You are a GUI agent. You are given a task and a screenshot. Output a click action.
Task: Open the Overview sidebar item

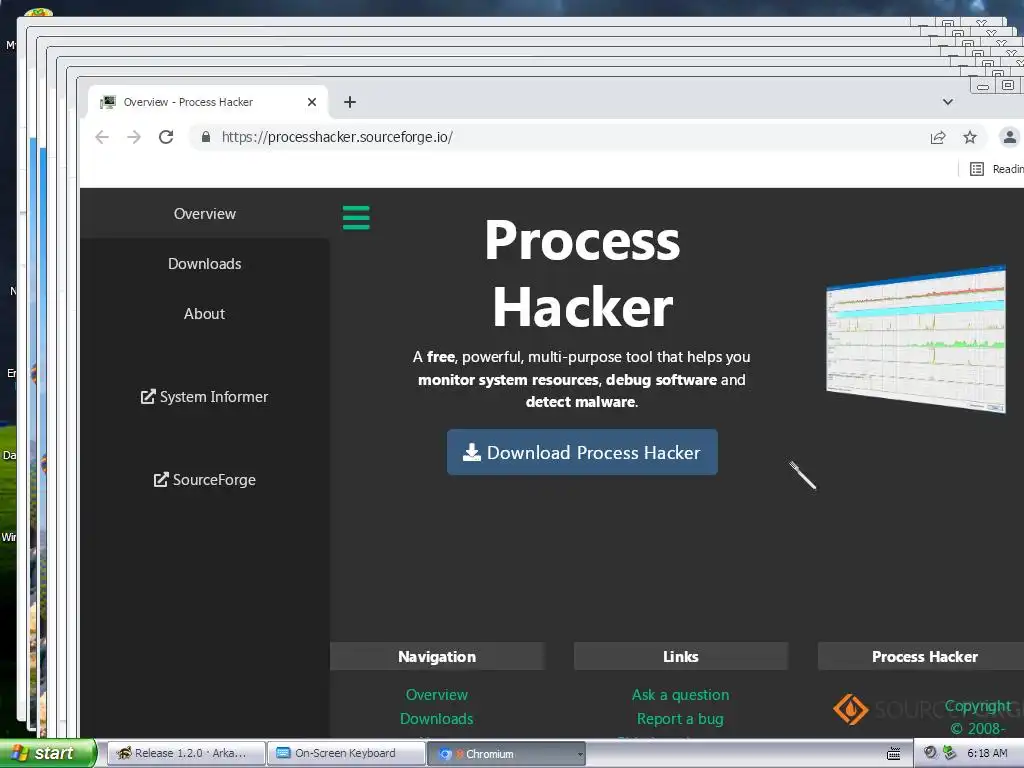pyautogui.click(x=204, y=214)
